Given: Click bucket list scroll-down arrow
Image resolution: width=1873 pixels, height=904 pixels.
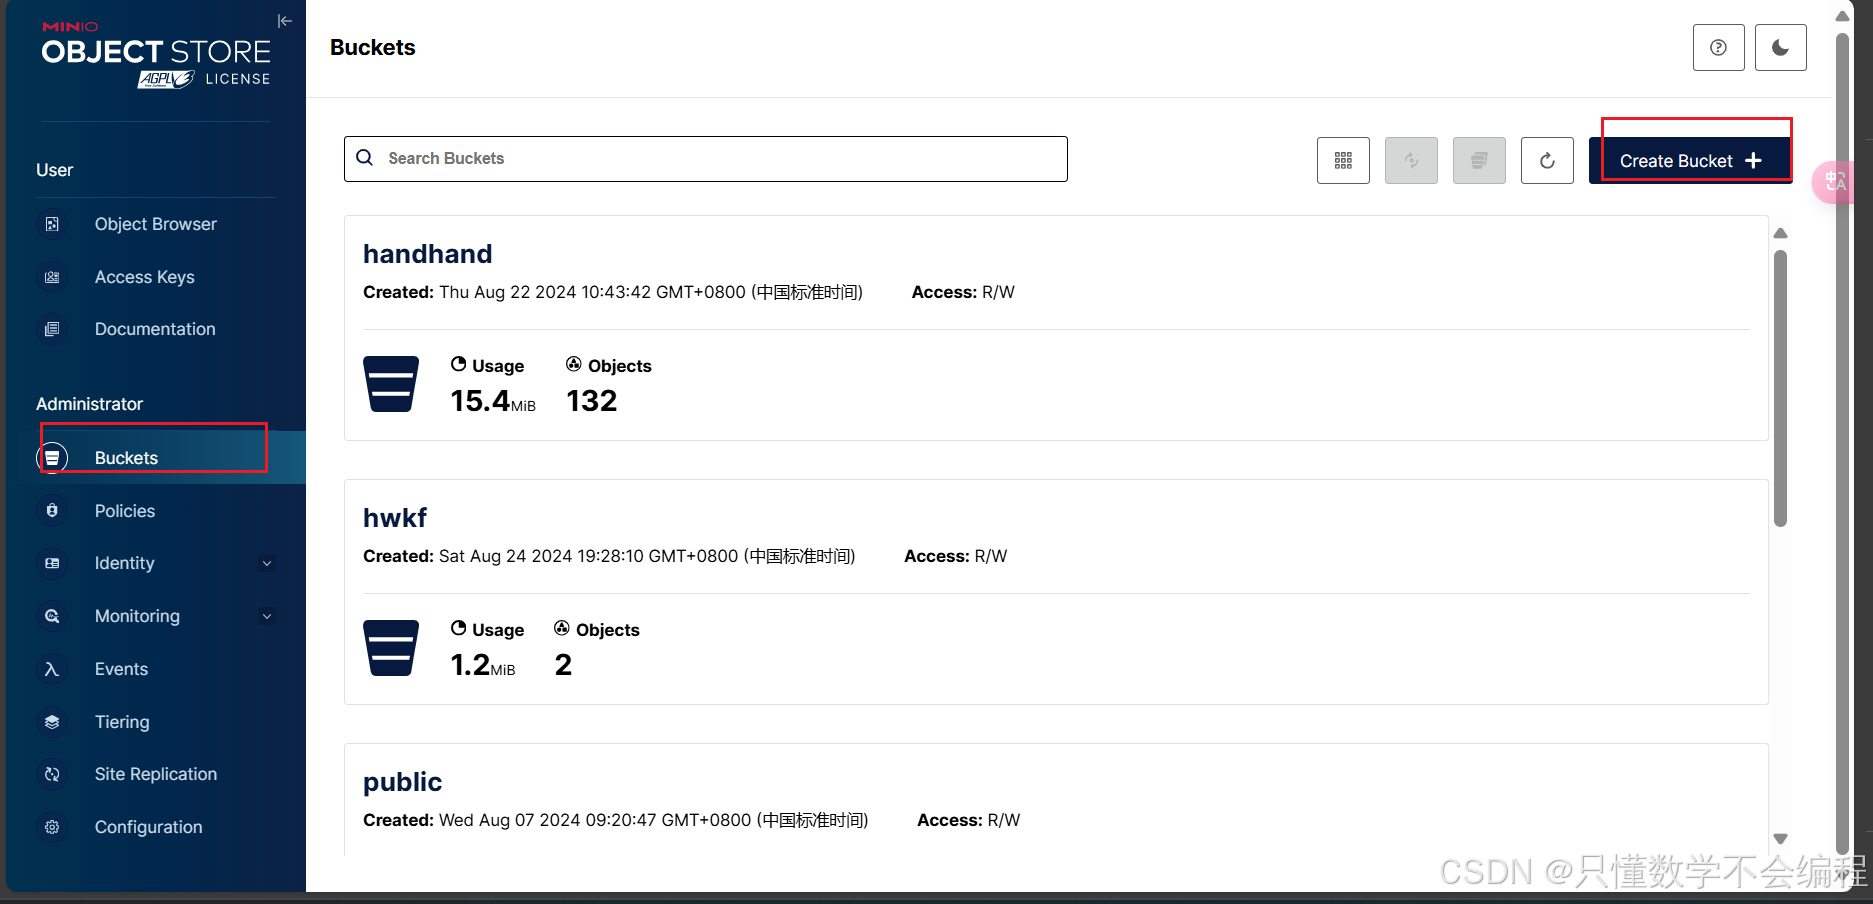Looking at the screenshot, I should (x=1780, y=839).
